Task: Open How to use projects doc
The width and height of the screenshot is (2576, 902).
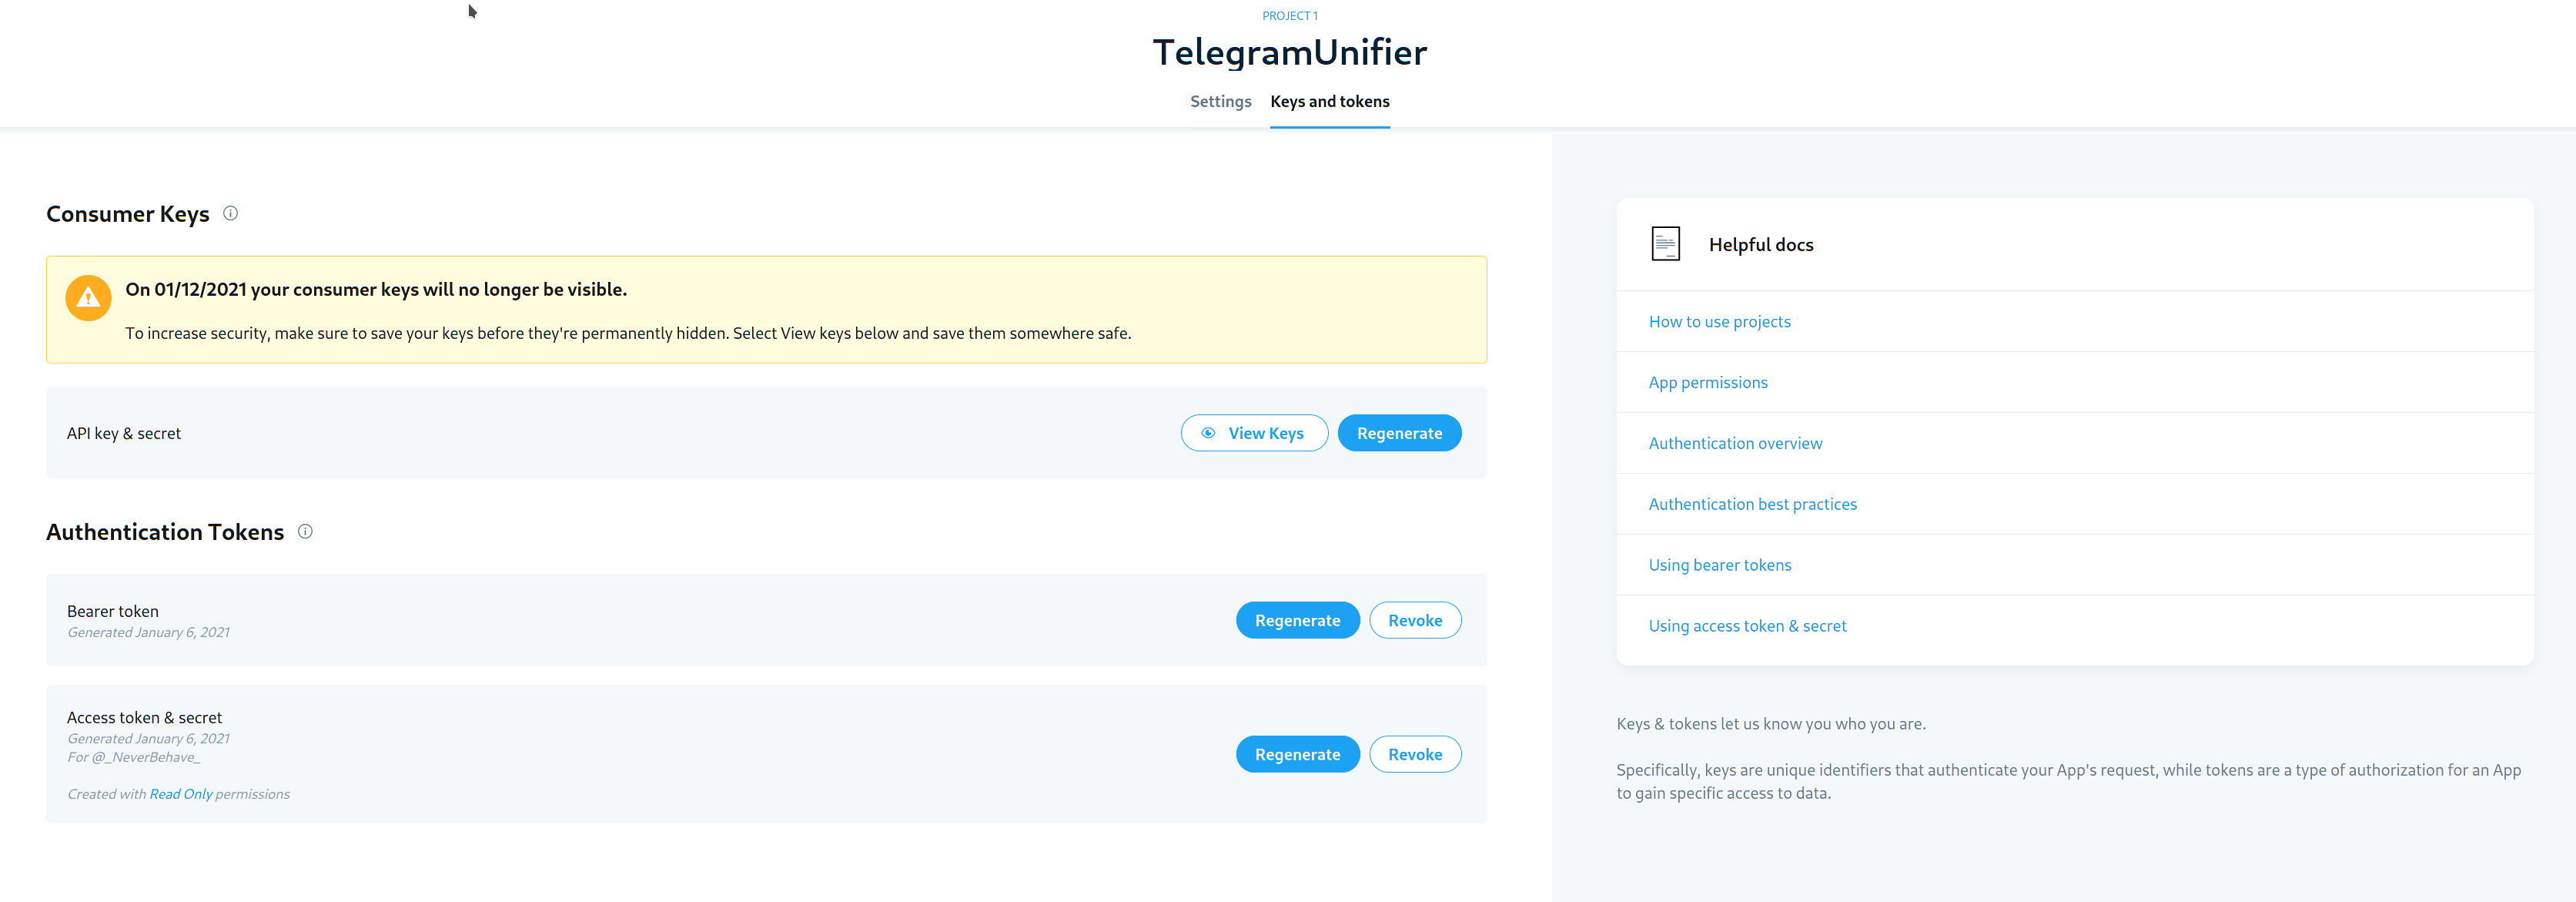Action: coord(1719,321)
